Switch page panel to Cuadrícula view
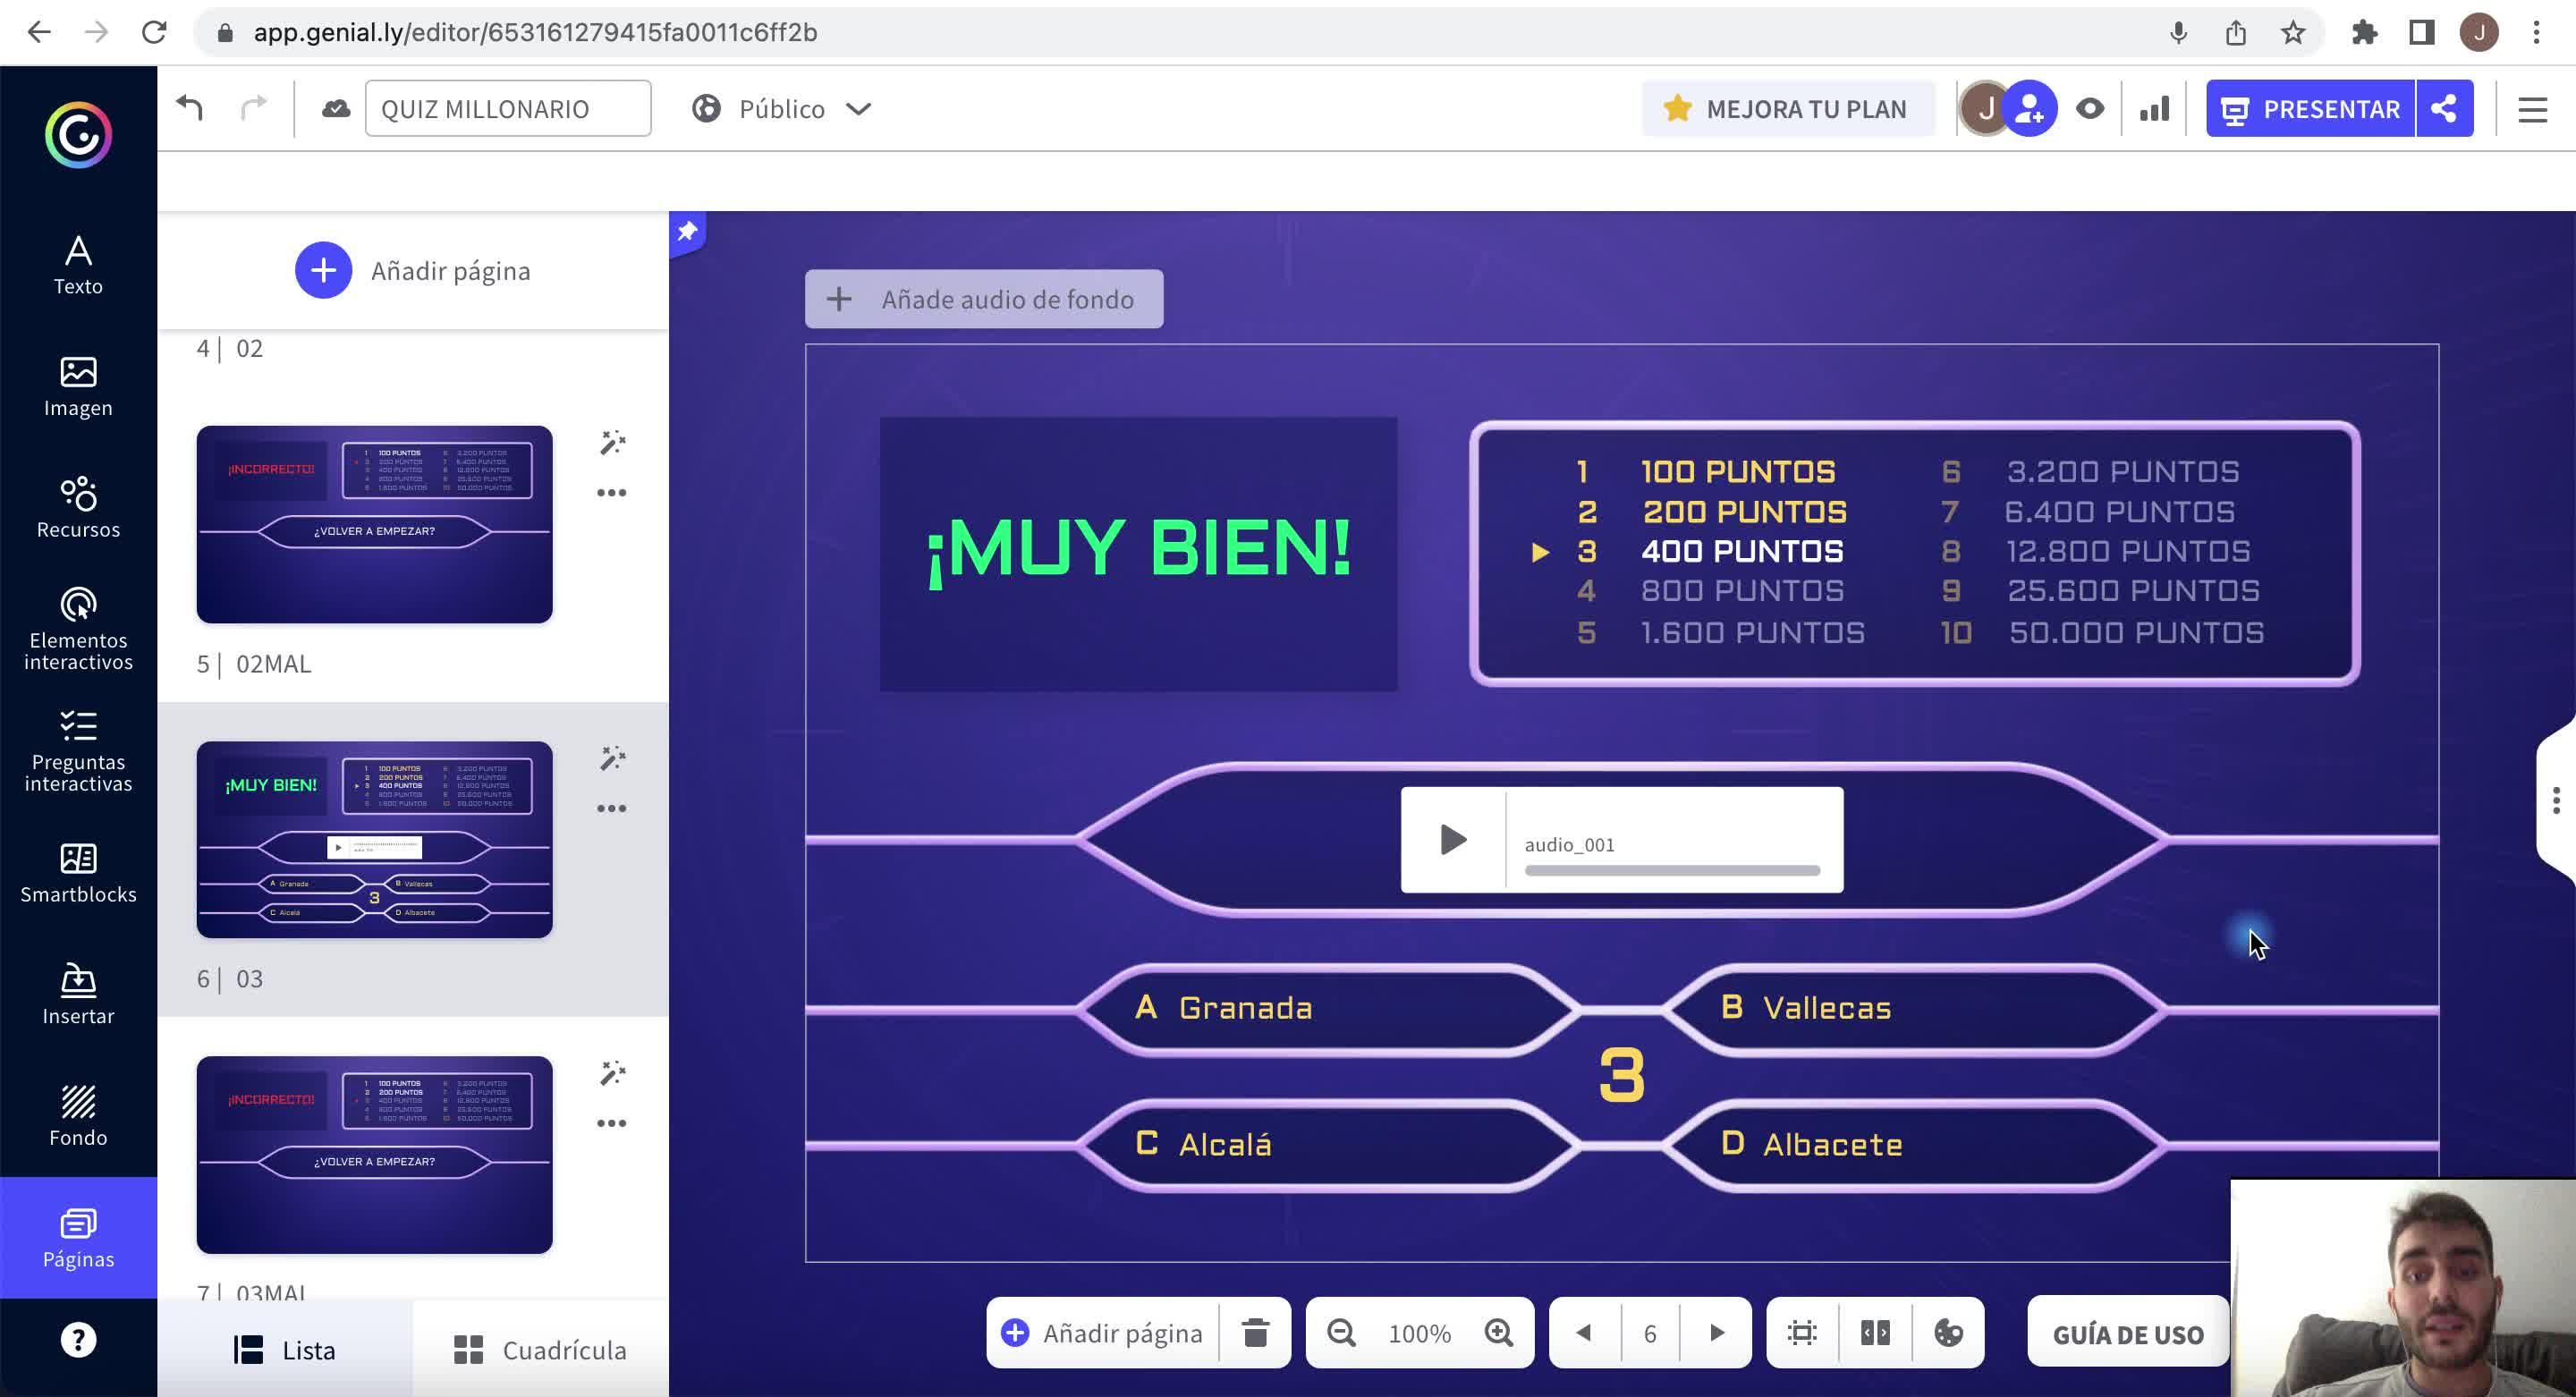This screenshot has width=2576, height=1397. [x=540, y=1350]
